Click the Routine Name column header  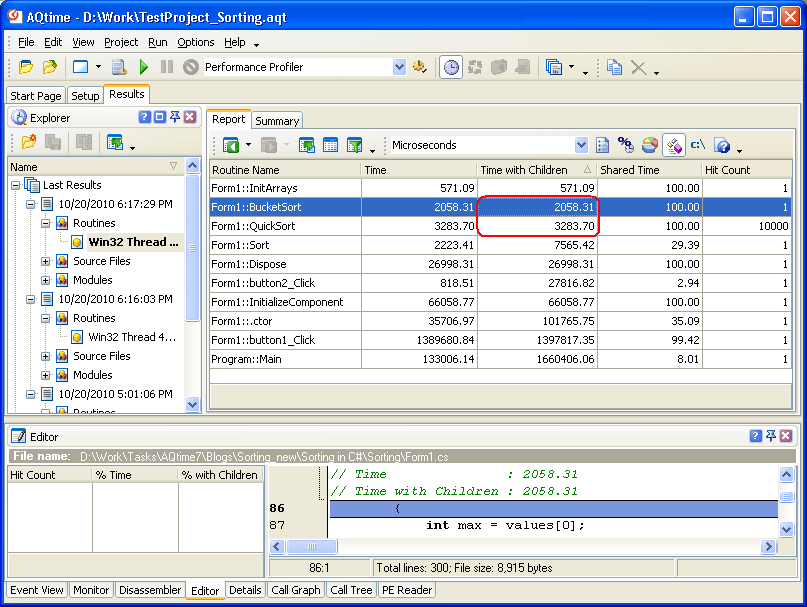pos(285,170)
